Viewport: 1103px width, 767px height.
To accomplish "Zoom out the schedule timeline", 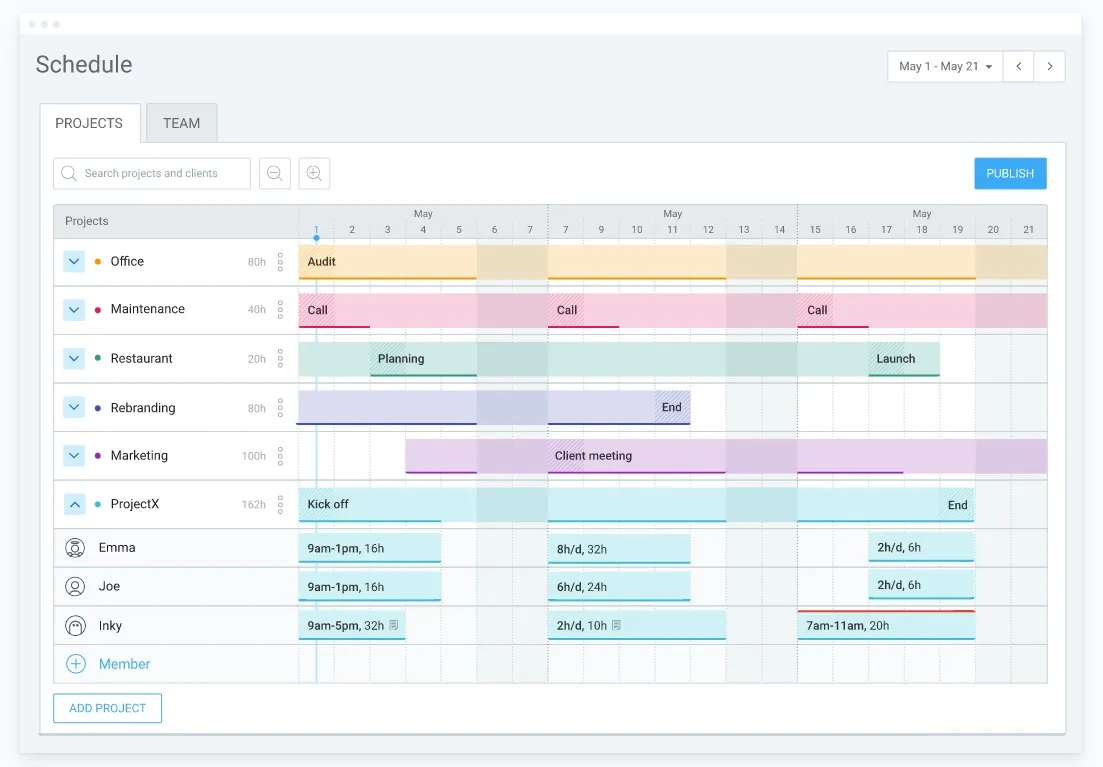I will tap(275, 173).
